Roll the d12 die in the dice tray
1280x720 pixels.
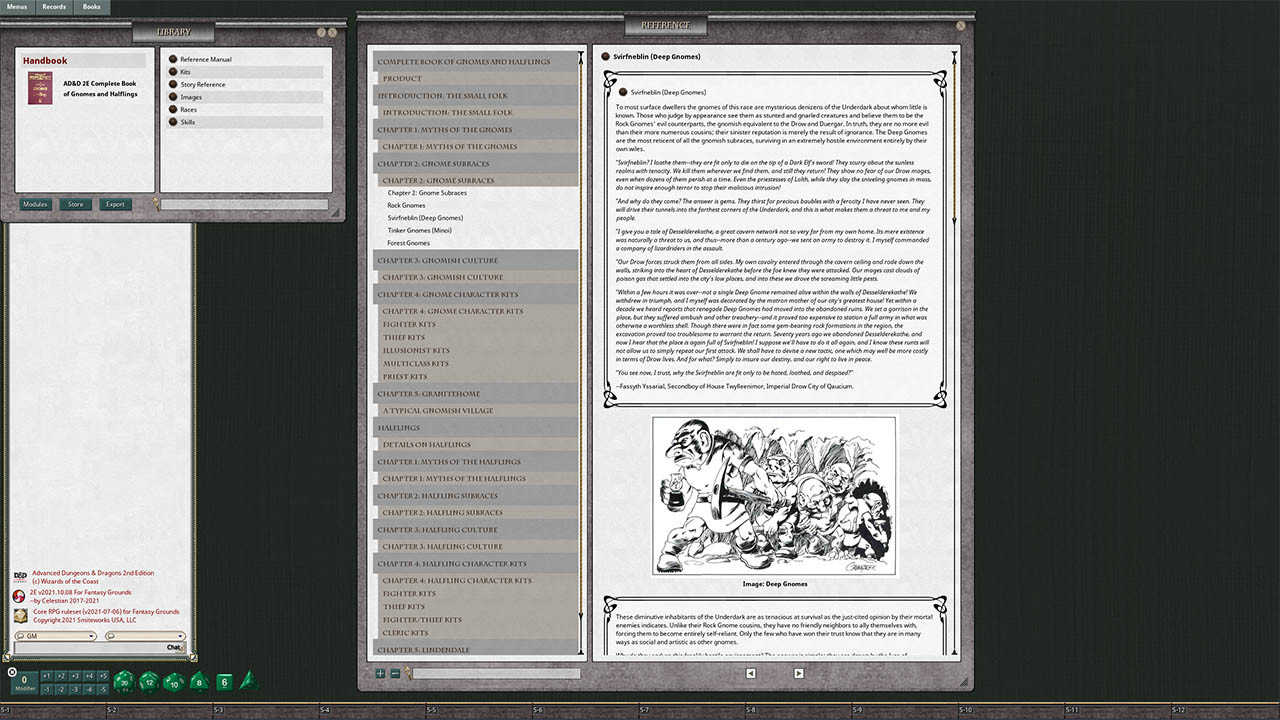point(148,682)
